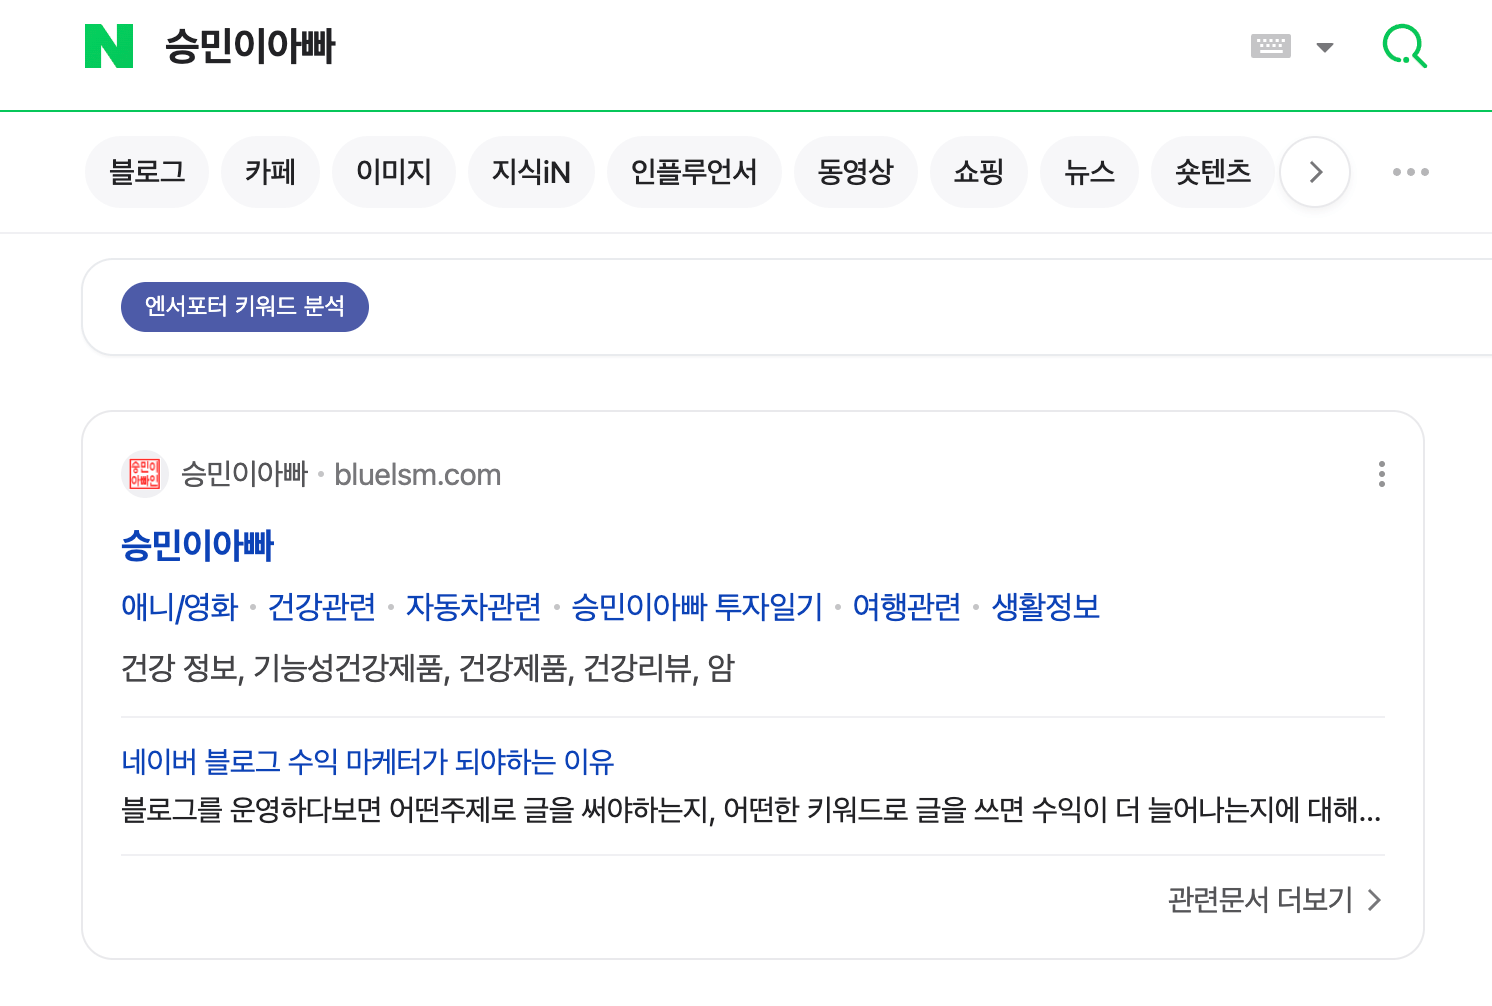
Task: Expand related documents via 관련문서 더보기
Action: tap(1260, 900)
